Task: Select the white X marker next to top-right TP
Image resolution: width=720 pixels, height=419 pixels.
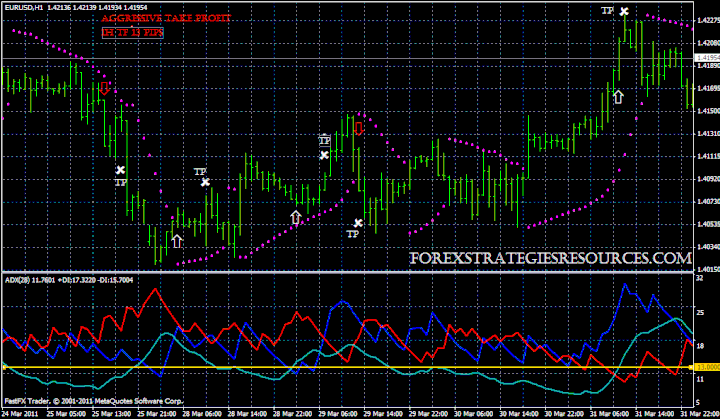Action: 624,11
